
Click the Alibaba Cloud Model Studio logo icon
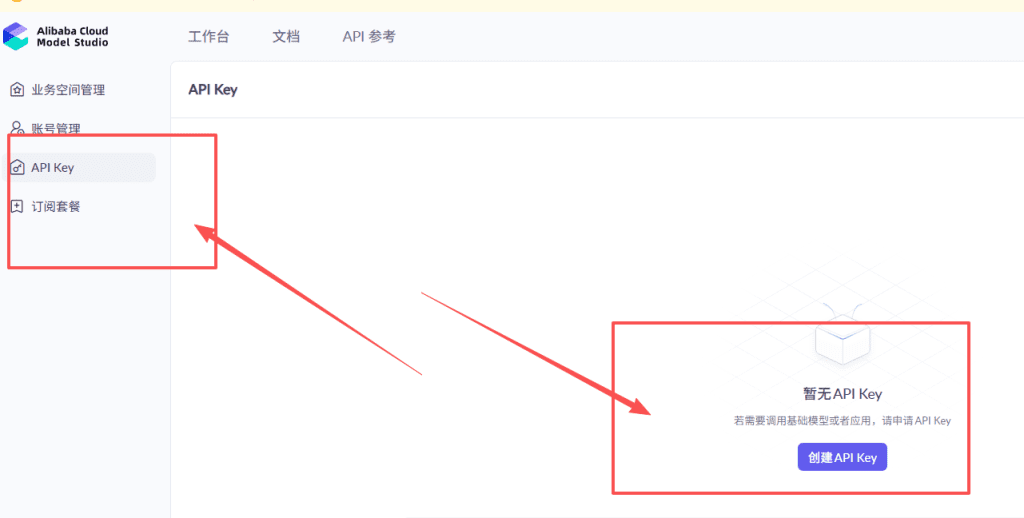point(16,37)
